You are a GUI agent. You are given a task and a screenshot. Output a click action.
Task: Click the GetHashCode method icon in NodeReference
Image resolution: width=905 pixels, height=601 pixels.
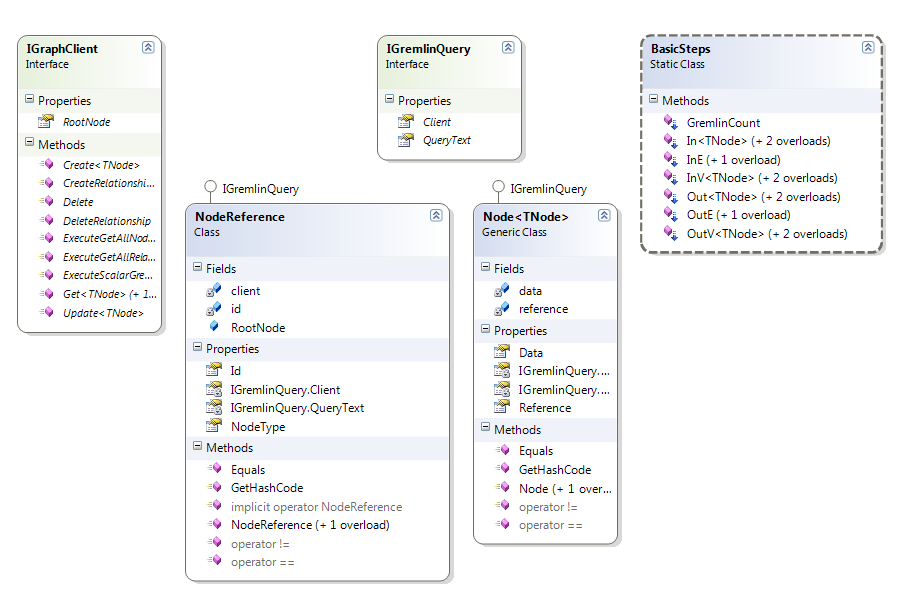pos(213,488)
